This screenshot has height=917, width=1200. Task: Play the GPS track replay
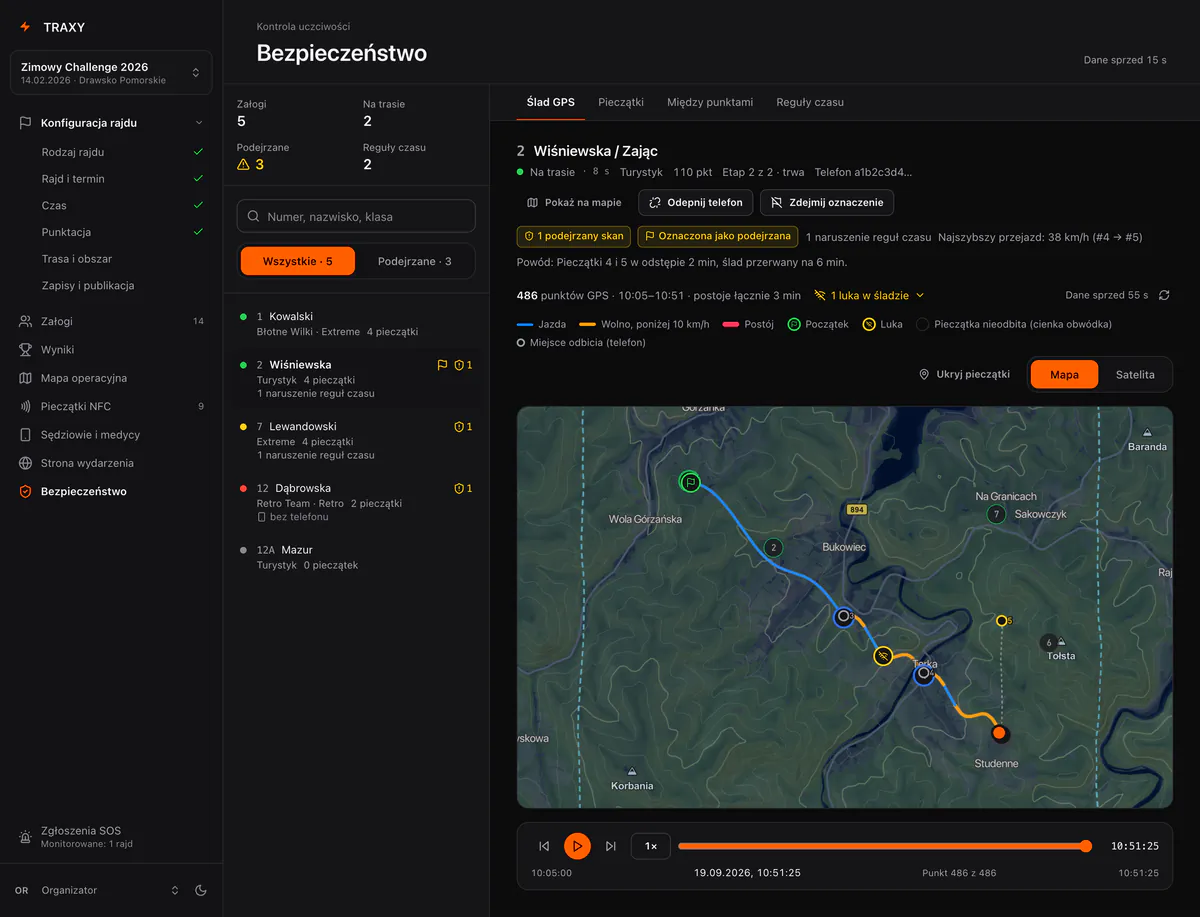pyautogui.click(x=577, y=846)
